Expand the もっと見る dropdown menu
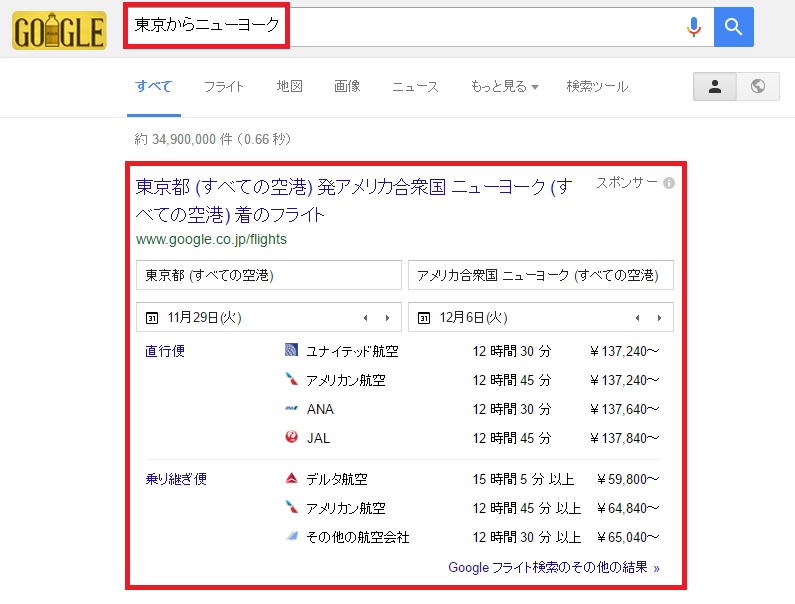 coord(504,87)
